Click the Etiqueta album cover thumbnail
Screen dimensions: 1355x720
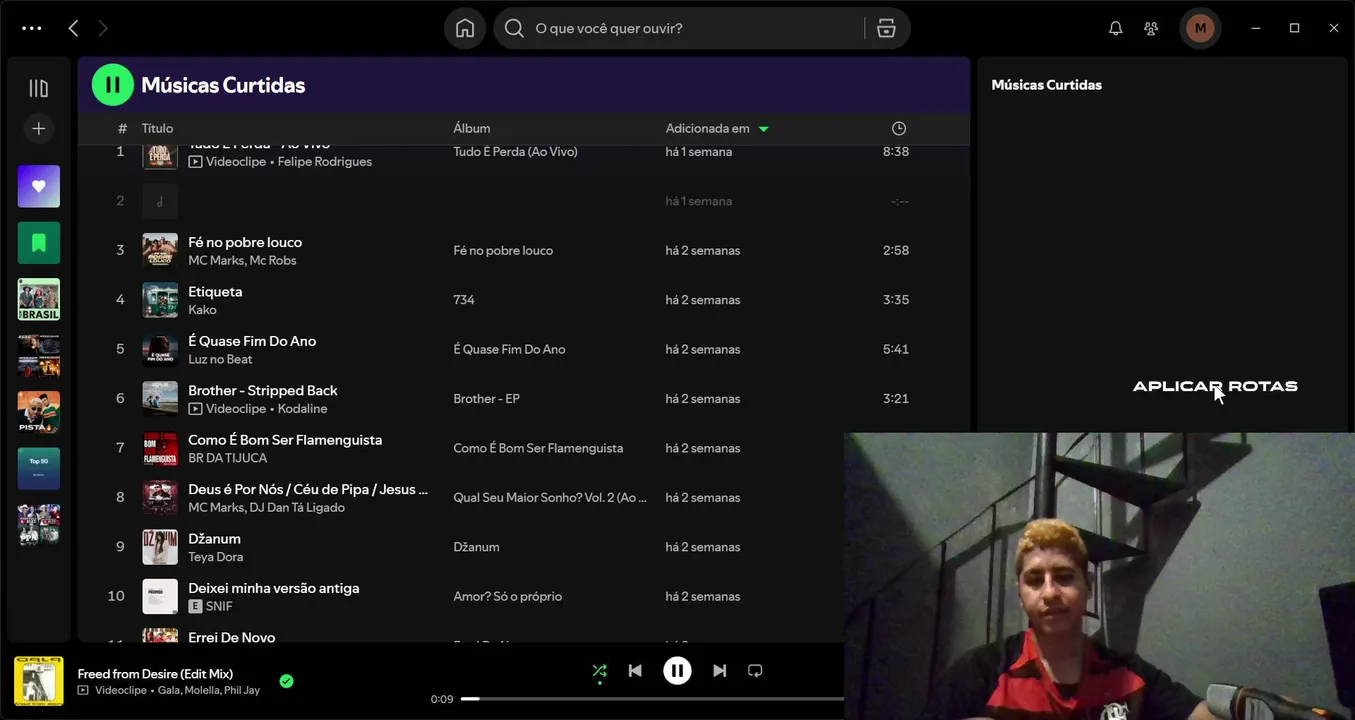(x=160, y=300)
